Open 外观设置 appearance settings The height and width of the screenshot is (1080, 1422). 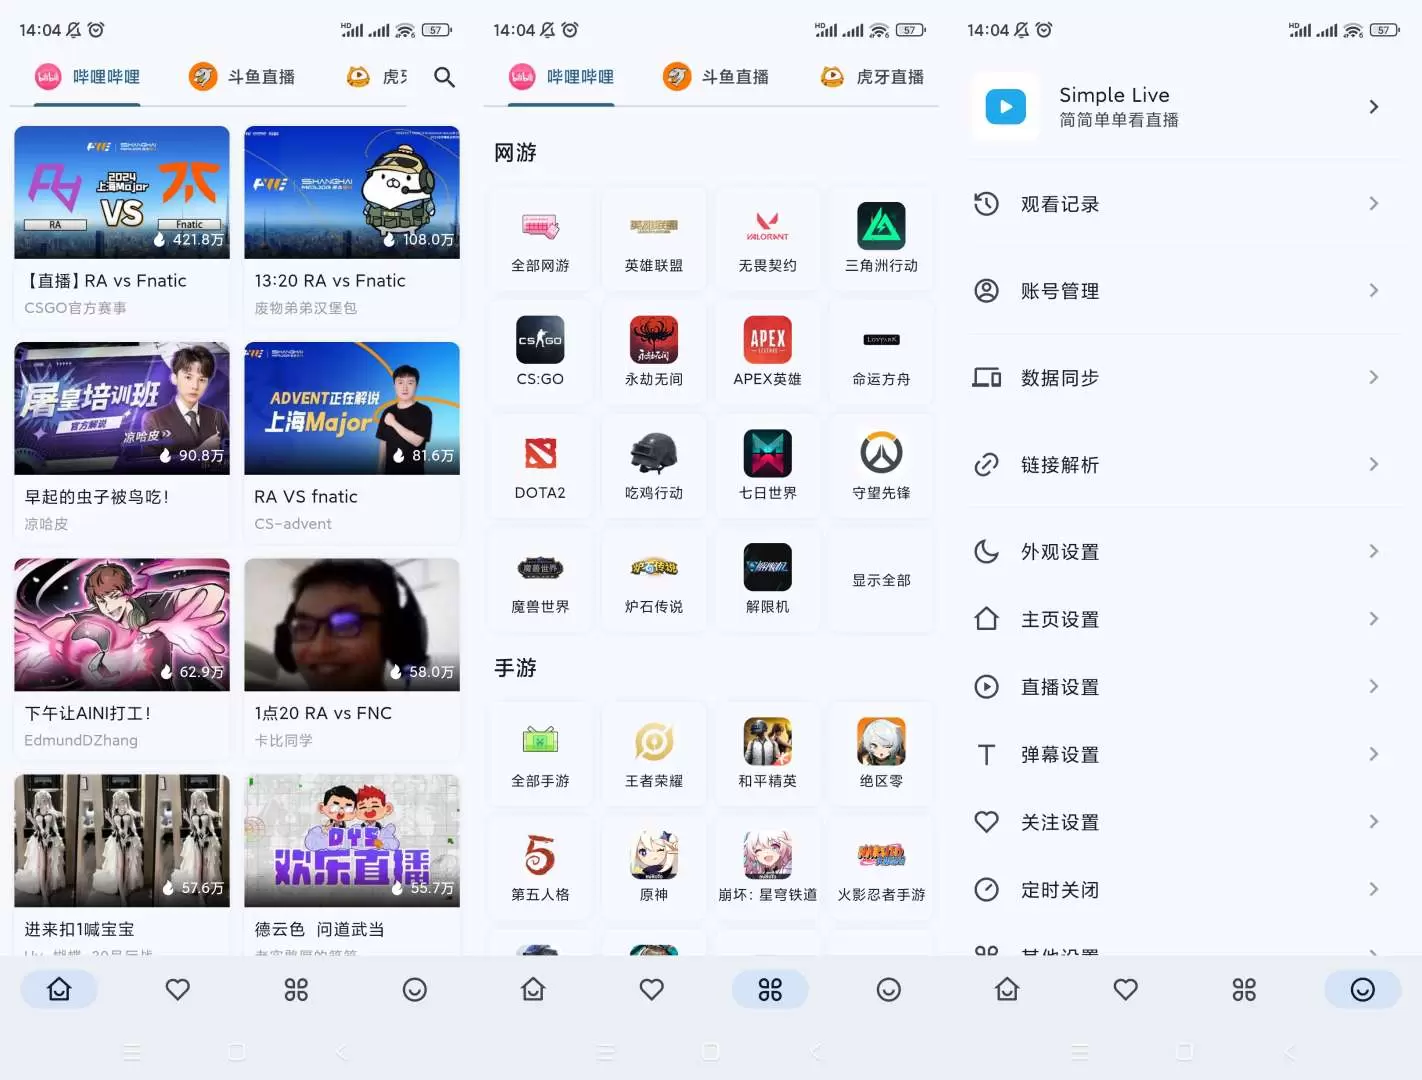pyautogui.click(x=1185, y=552)
